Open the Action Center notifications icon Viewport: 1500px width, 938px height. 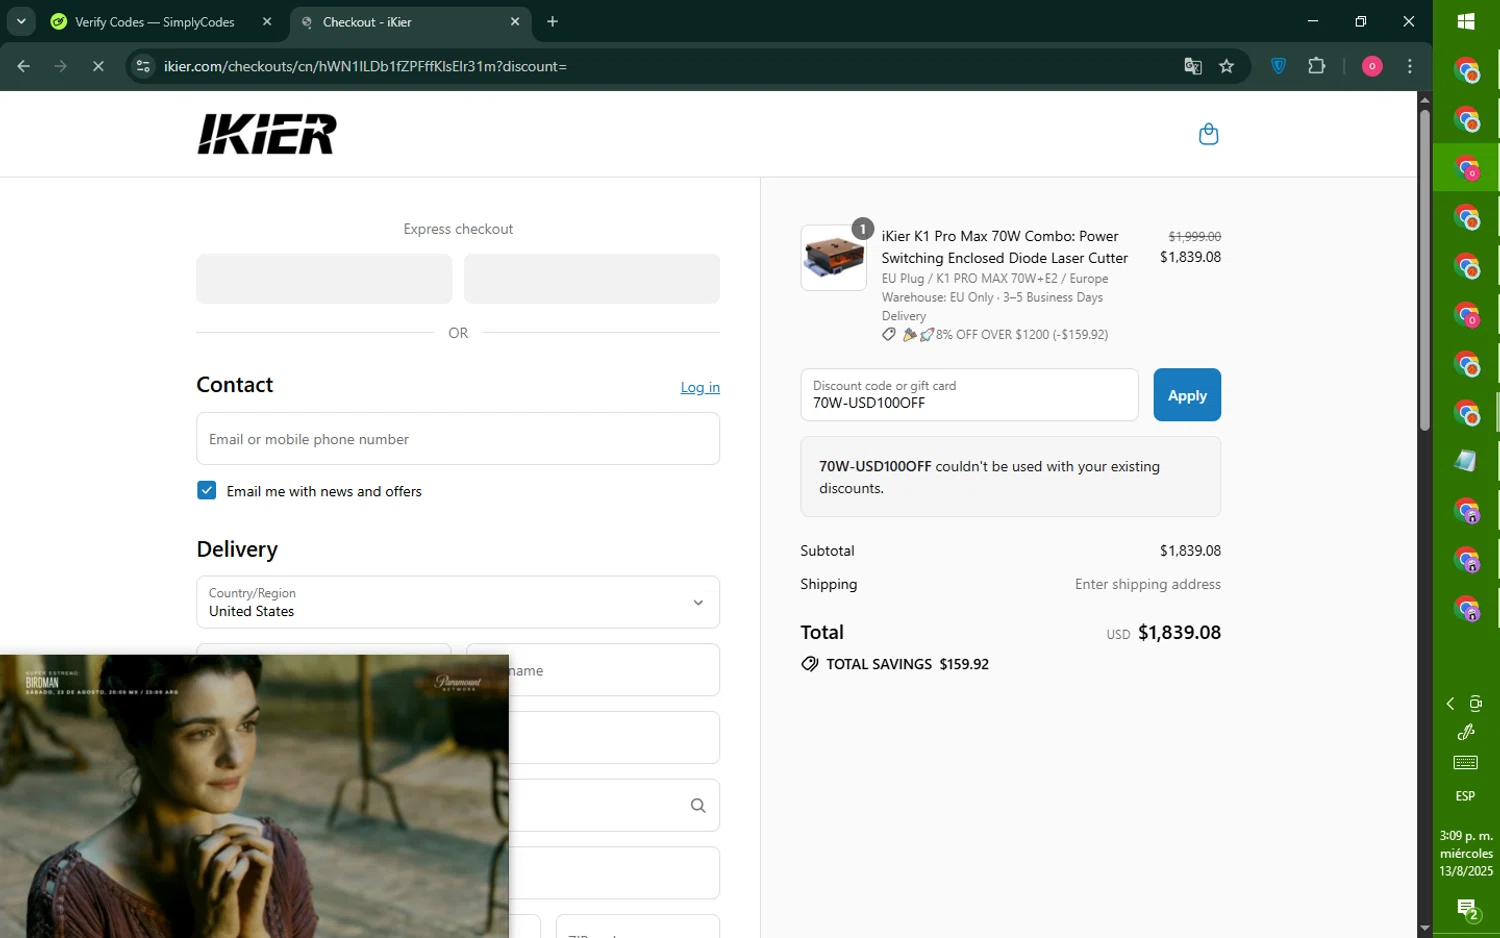point(1467,910)
